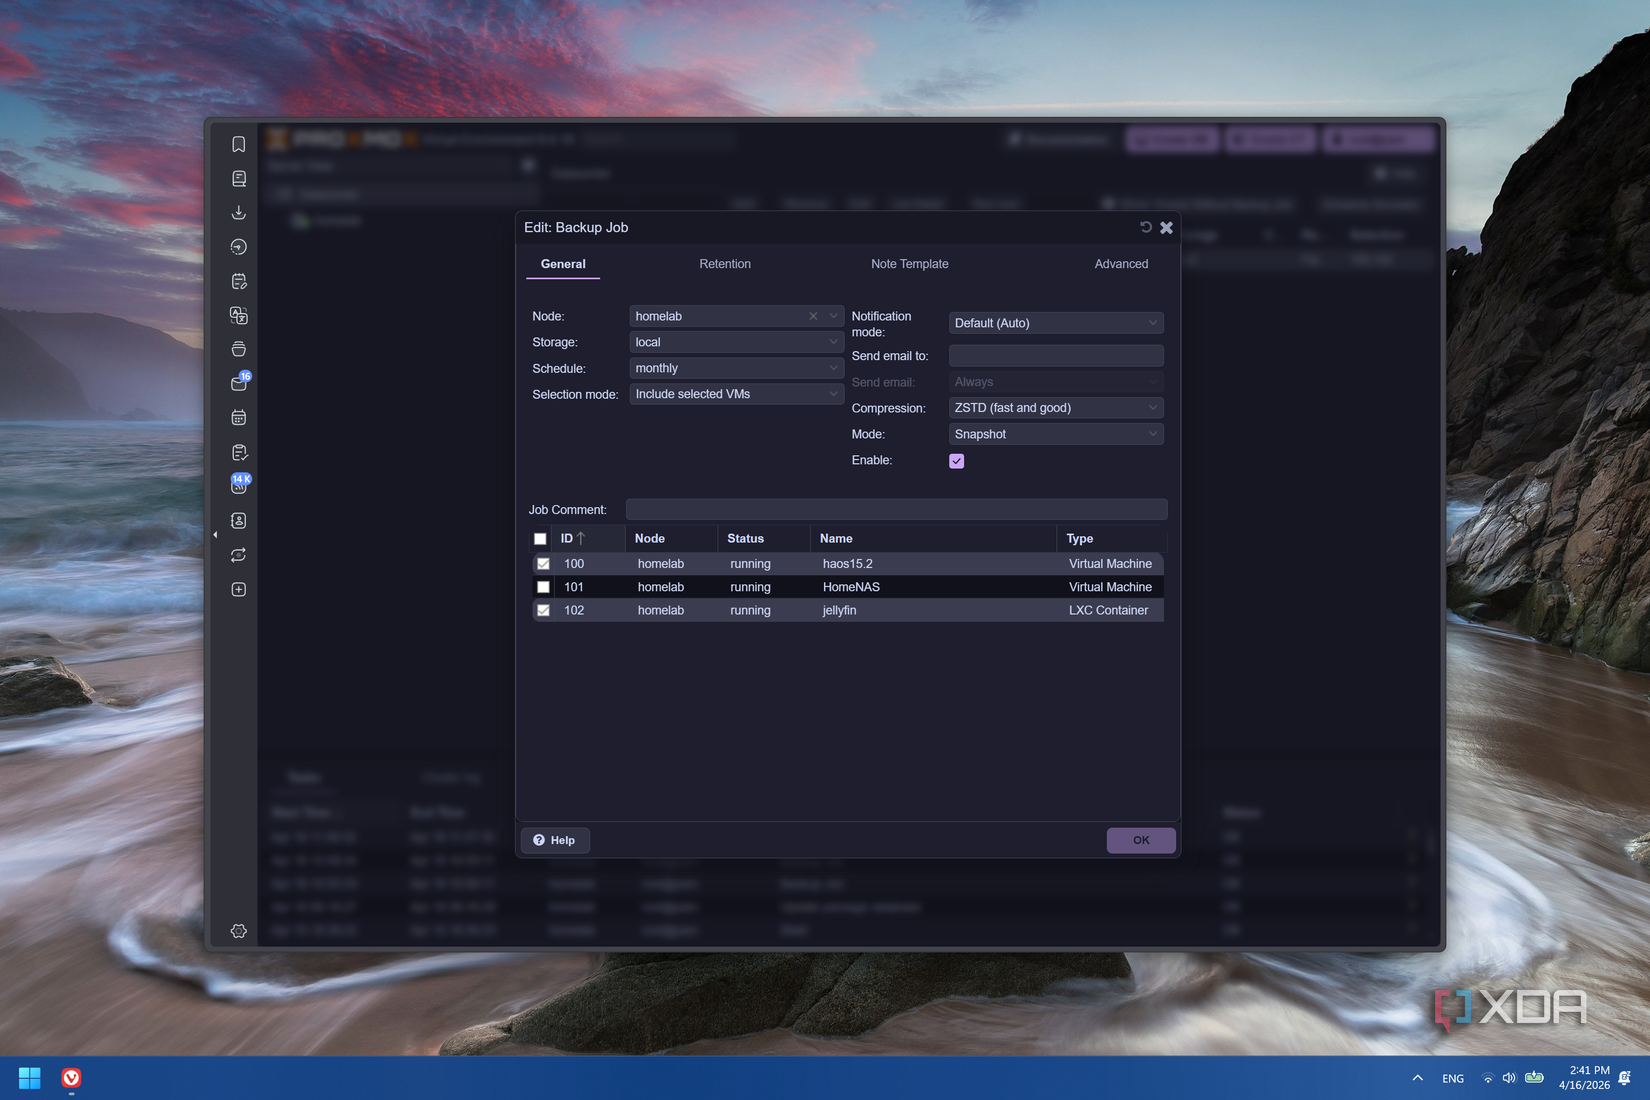Open the Downloads panel in the sidebar

(x=238, y=212)
